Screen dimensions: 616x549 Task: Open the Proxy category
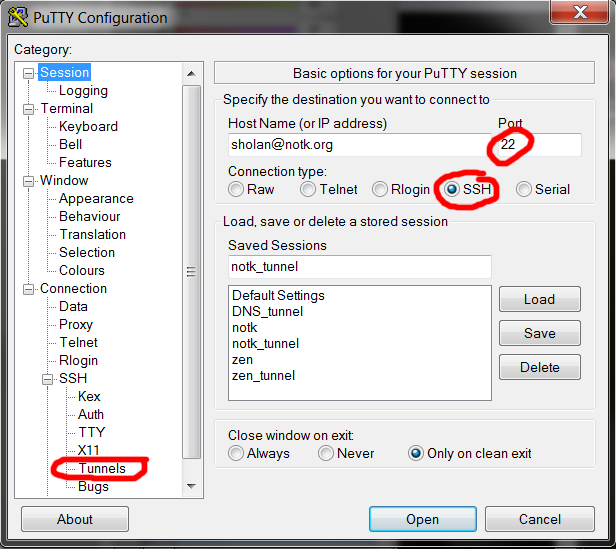76,325
